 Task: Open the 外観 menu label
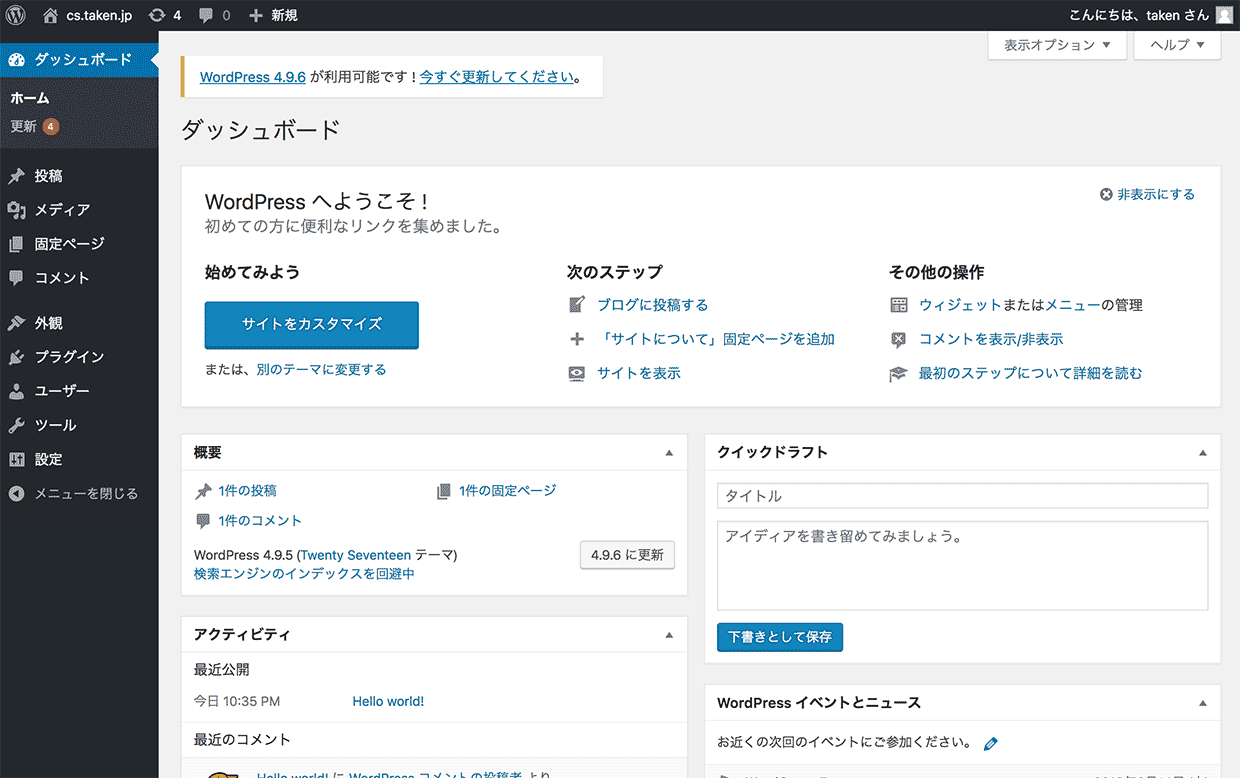48,323
